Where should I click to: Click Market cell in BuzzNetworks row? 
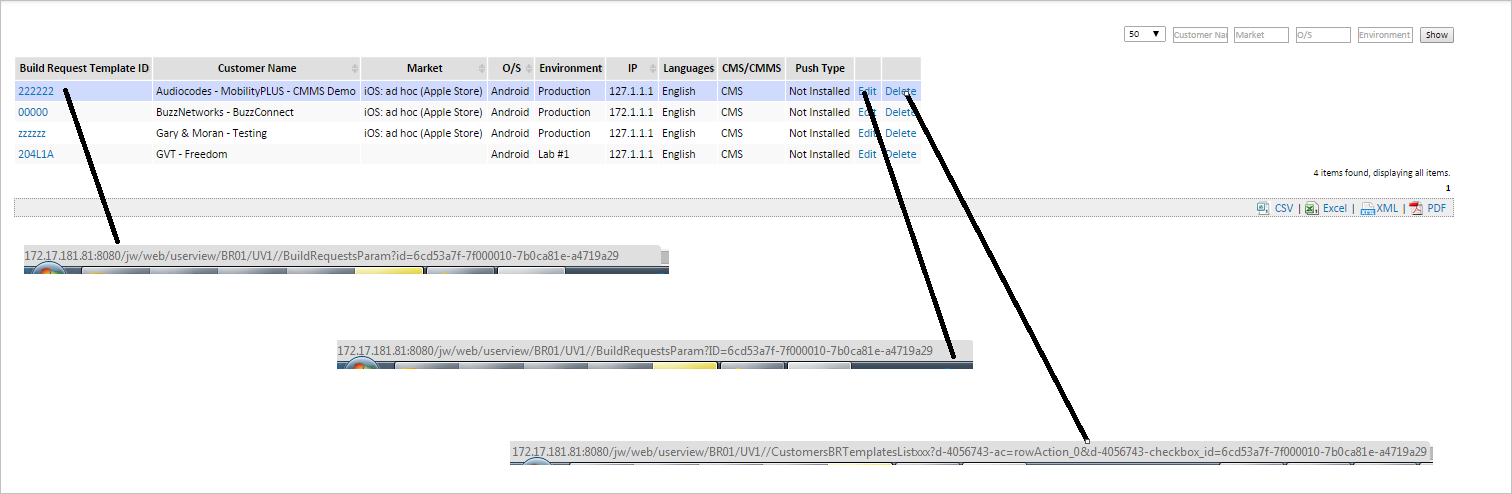click(x=424, y=112)
